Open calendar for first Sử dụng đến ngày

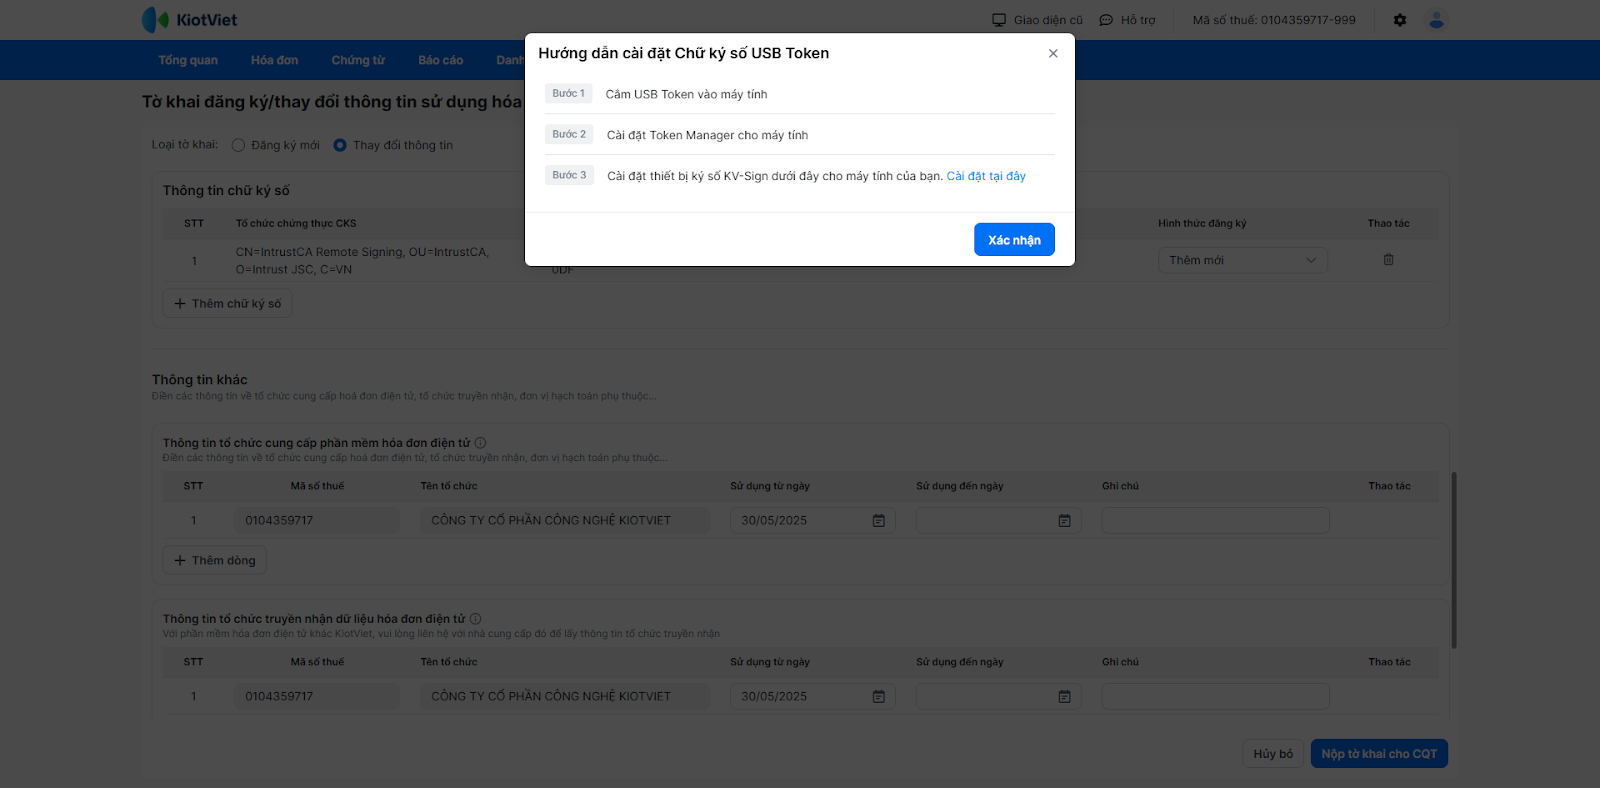pos(1064,521)
